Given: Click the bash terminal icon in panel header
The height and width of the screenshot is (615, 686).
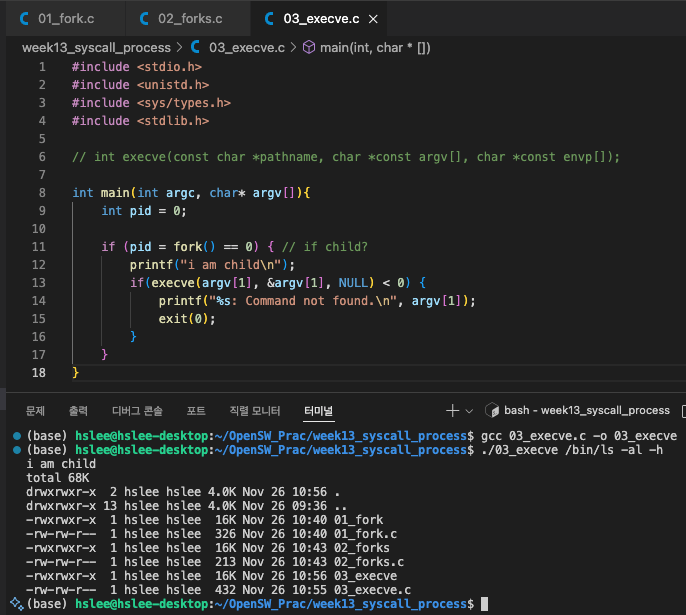Looking at the screenshot, I should [x=492, y=410].
